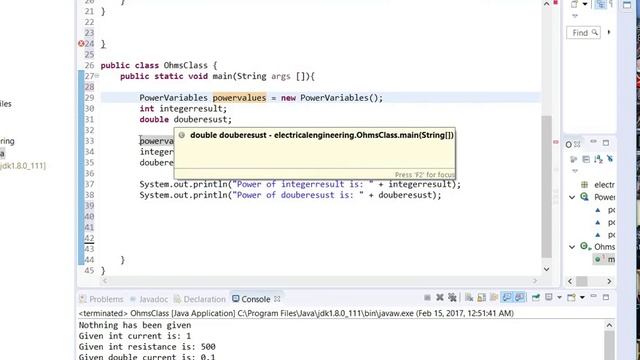Select the Power class item in Outline

[x=599, y=198]
